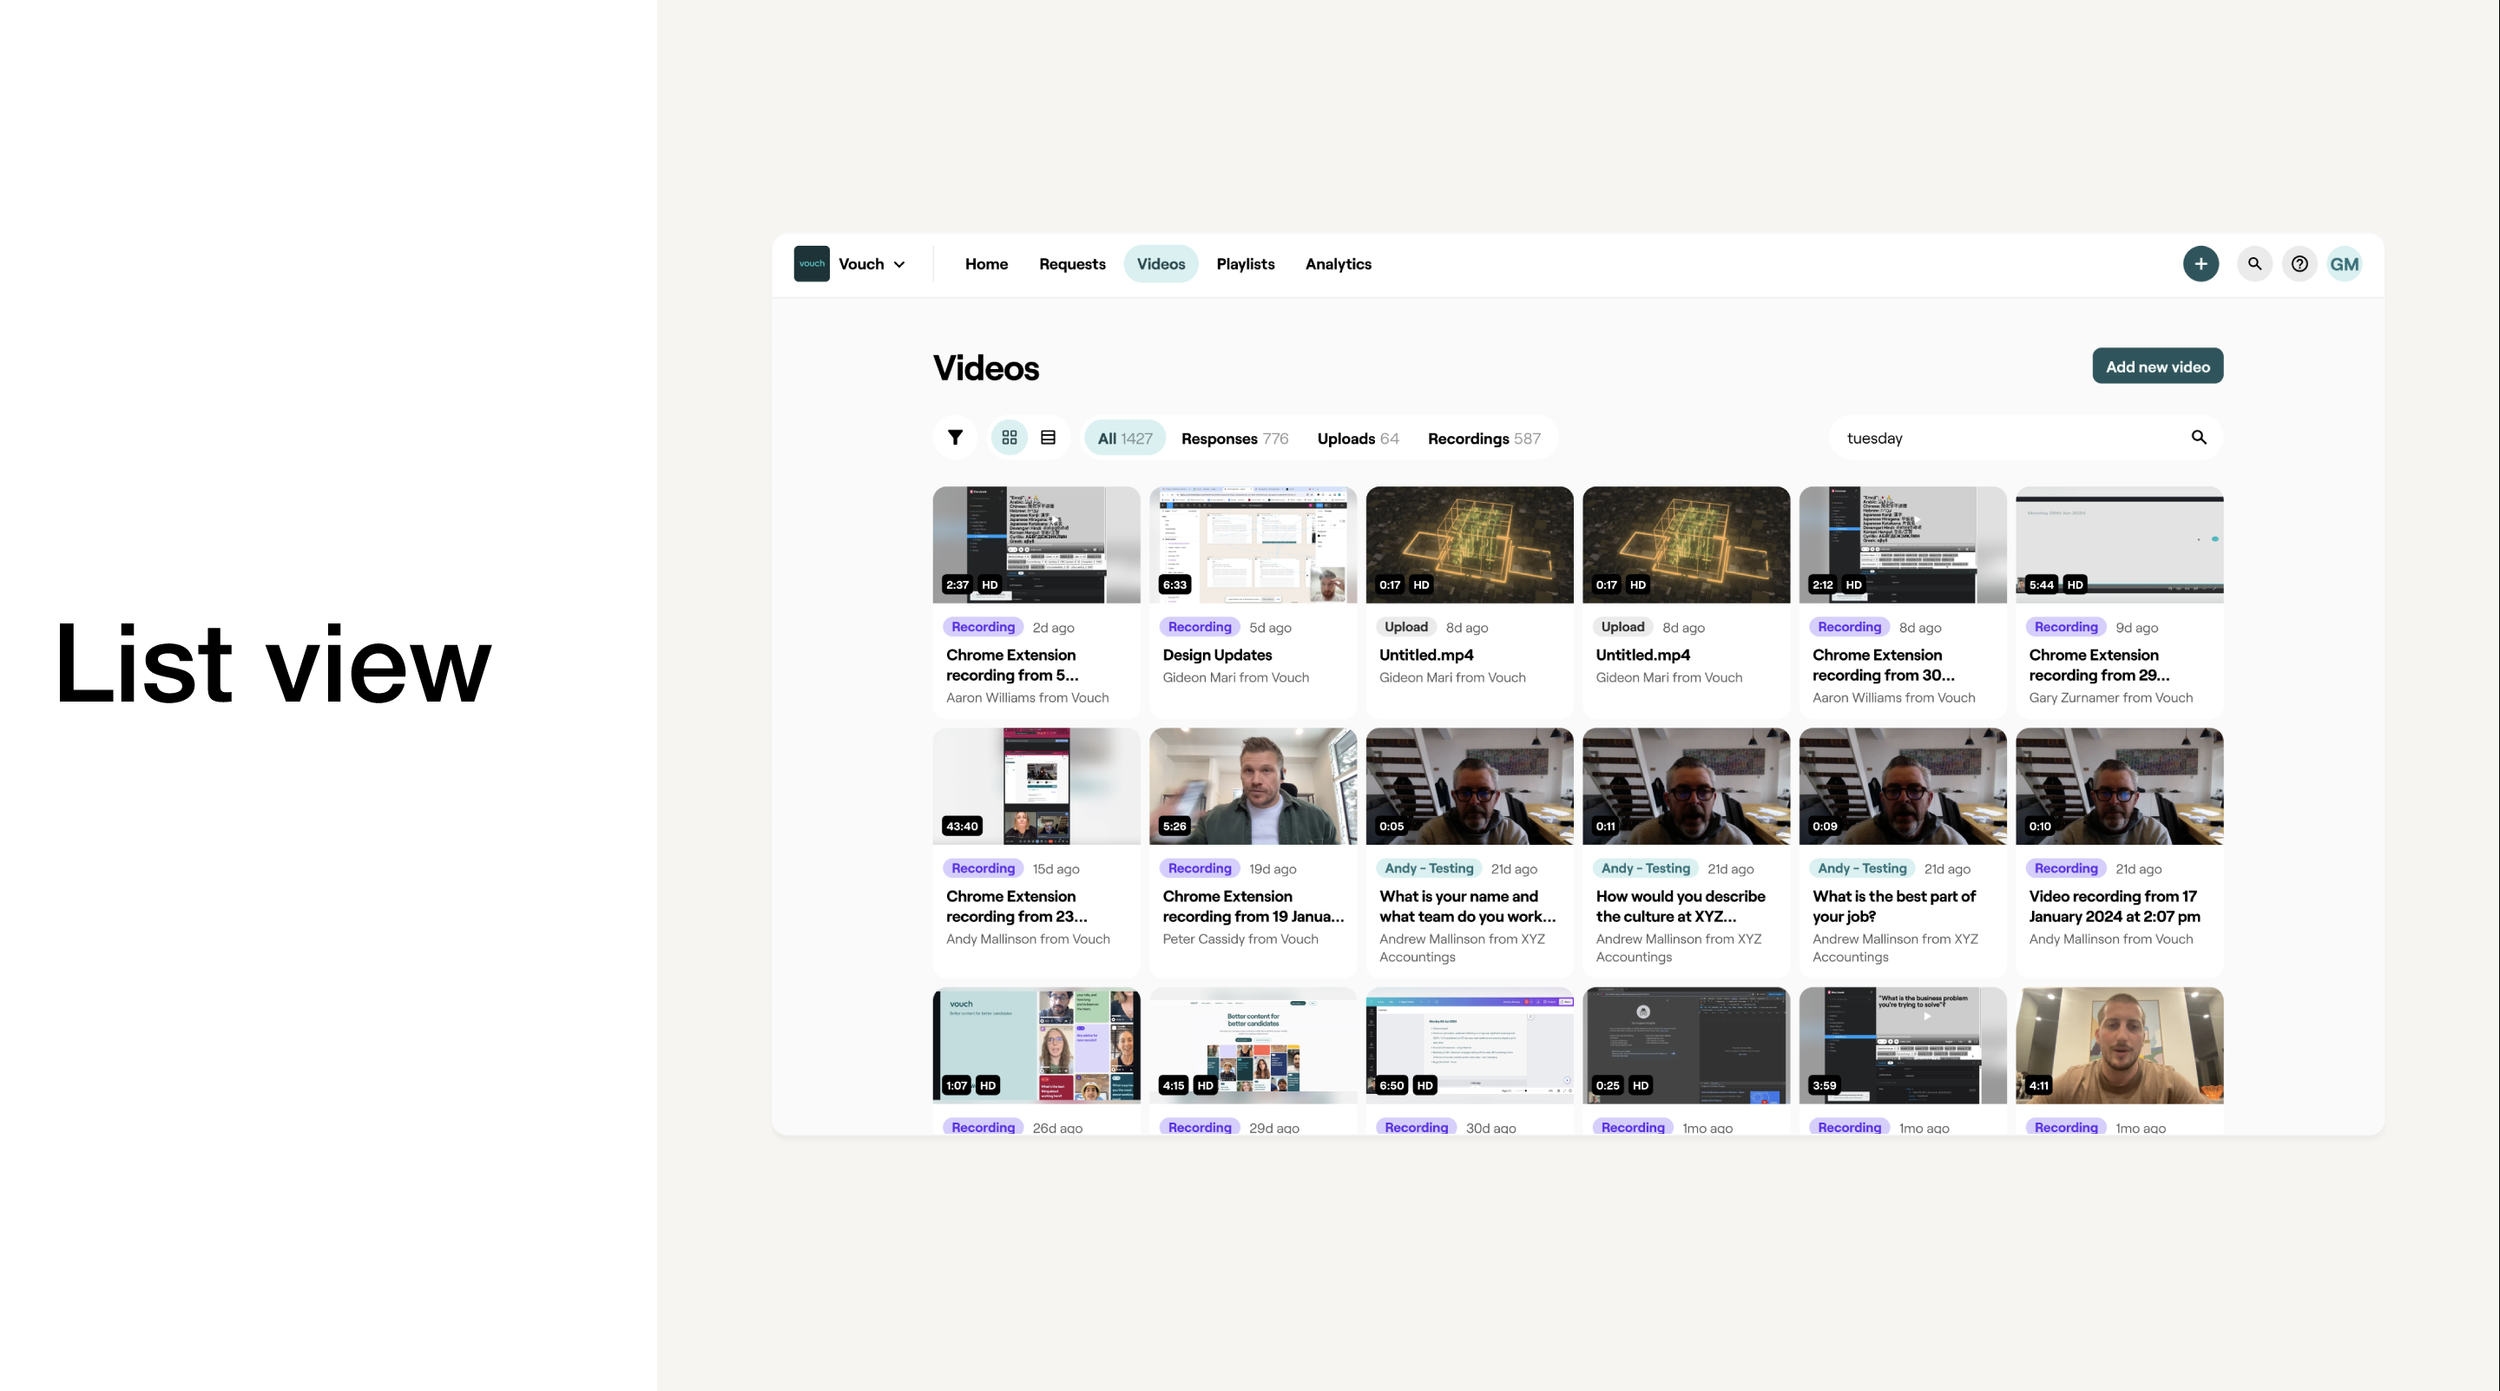Open the filter funnel icon

coord(955,438)
